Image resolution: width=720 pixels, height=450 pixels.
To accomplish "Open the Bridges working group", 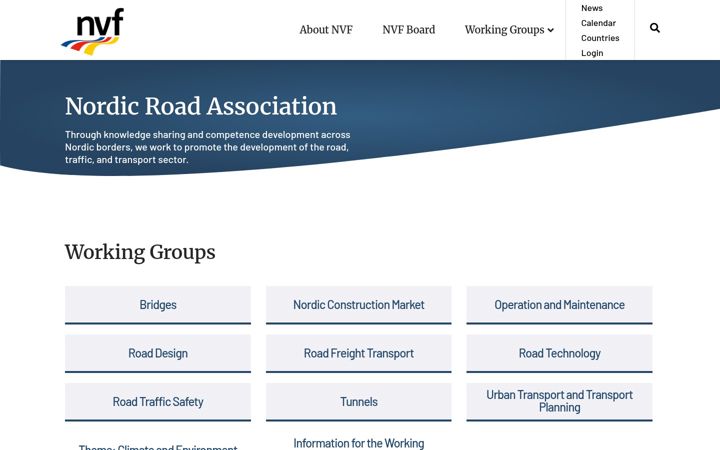I will coord(158,305).
